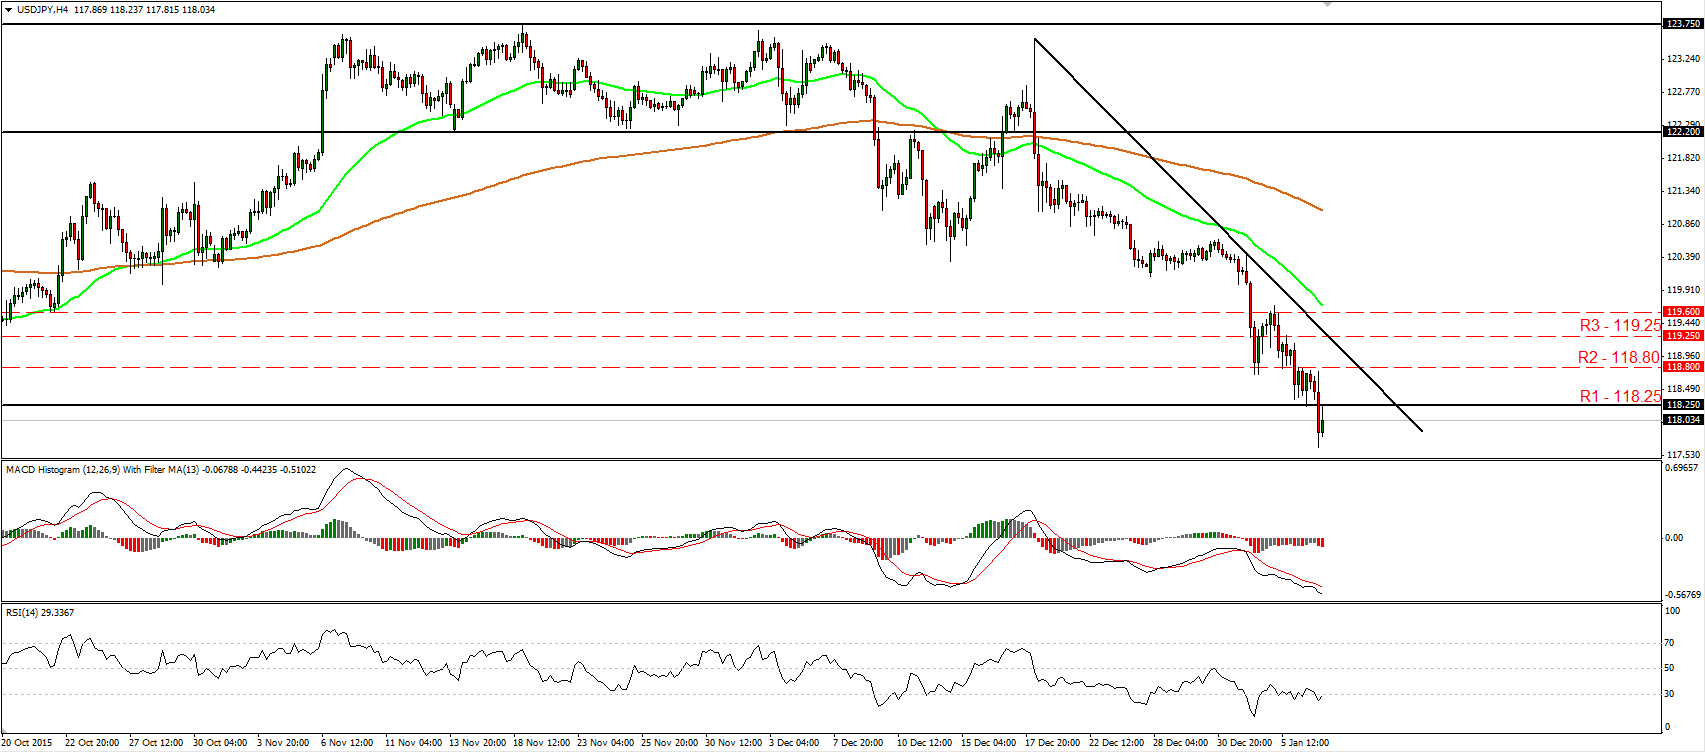The height and width of the screenshot is (753, 1705).
Task: Click the 5 Jan 12:00 time label
Action: [1305, 742]
